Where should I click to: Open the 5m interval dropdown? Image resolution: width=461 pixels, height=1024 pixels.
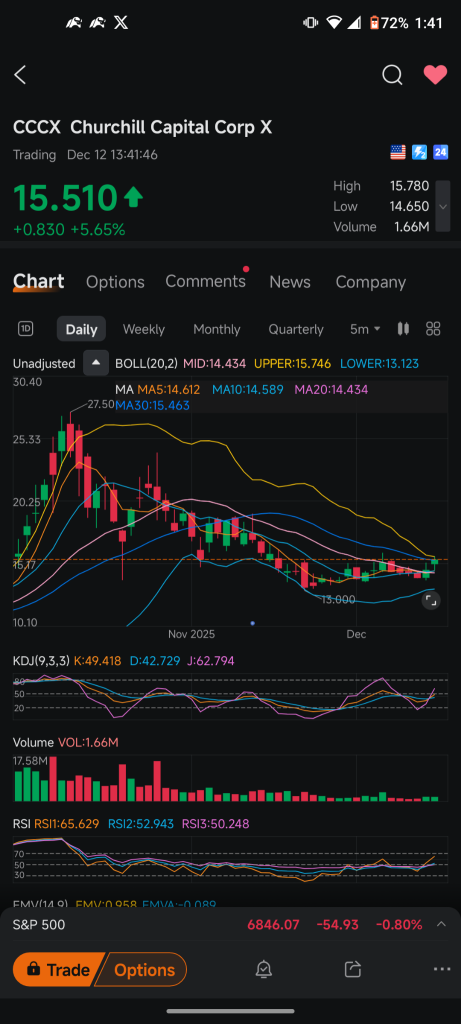pos(365,329)
